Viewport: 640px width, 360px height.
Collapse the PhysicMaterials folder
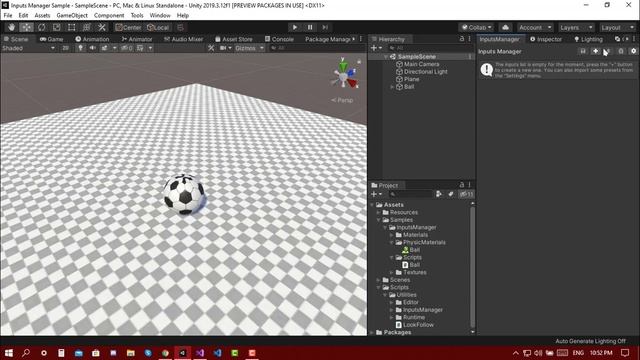[x=392, y=242]
